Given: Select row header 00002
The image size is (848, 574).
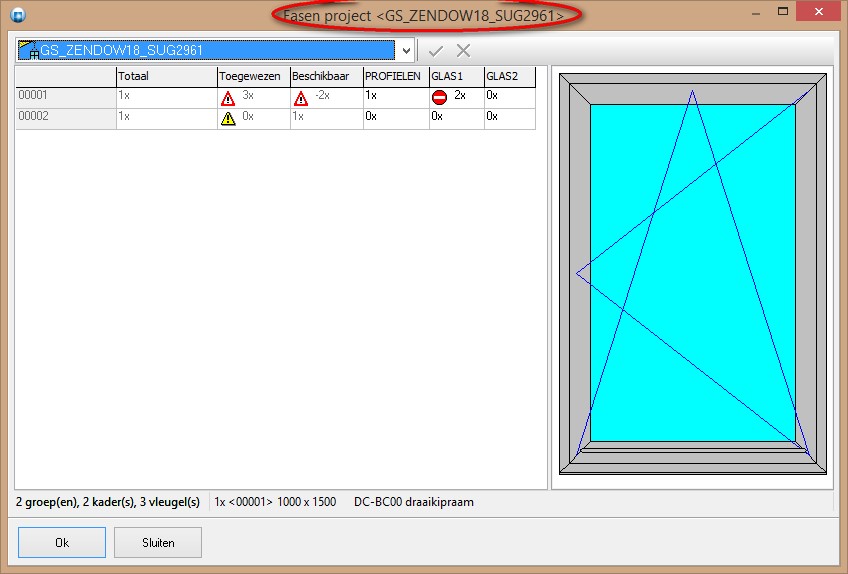Looking at the screenshot, I should [x=66, y=118].
